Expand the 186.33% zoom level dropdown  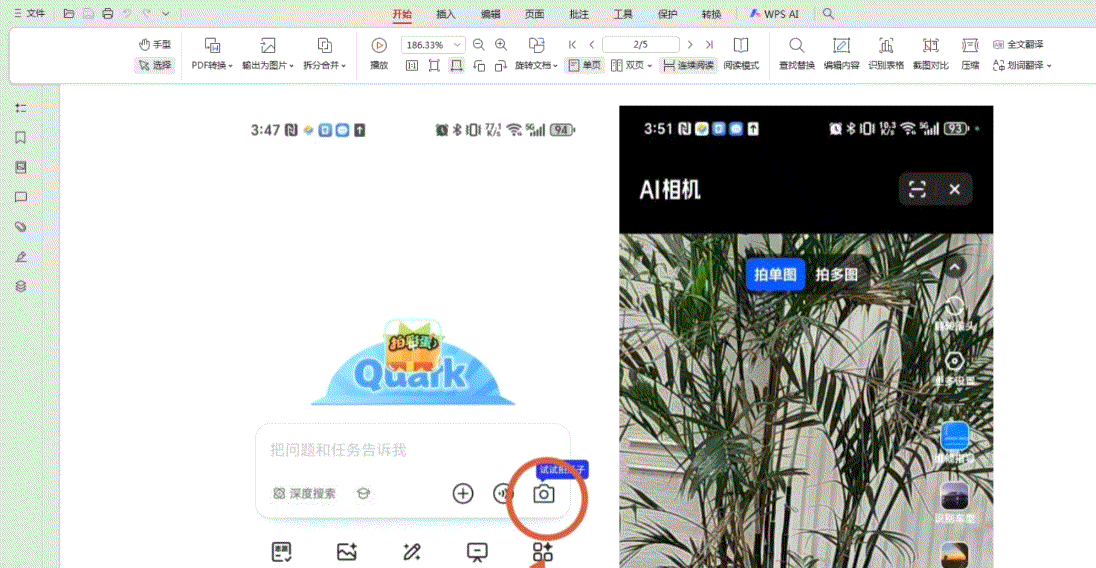pyautogui.click(x=458, y=45)
